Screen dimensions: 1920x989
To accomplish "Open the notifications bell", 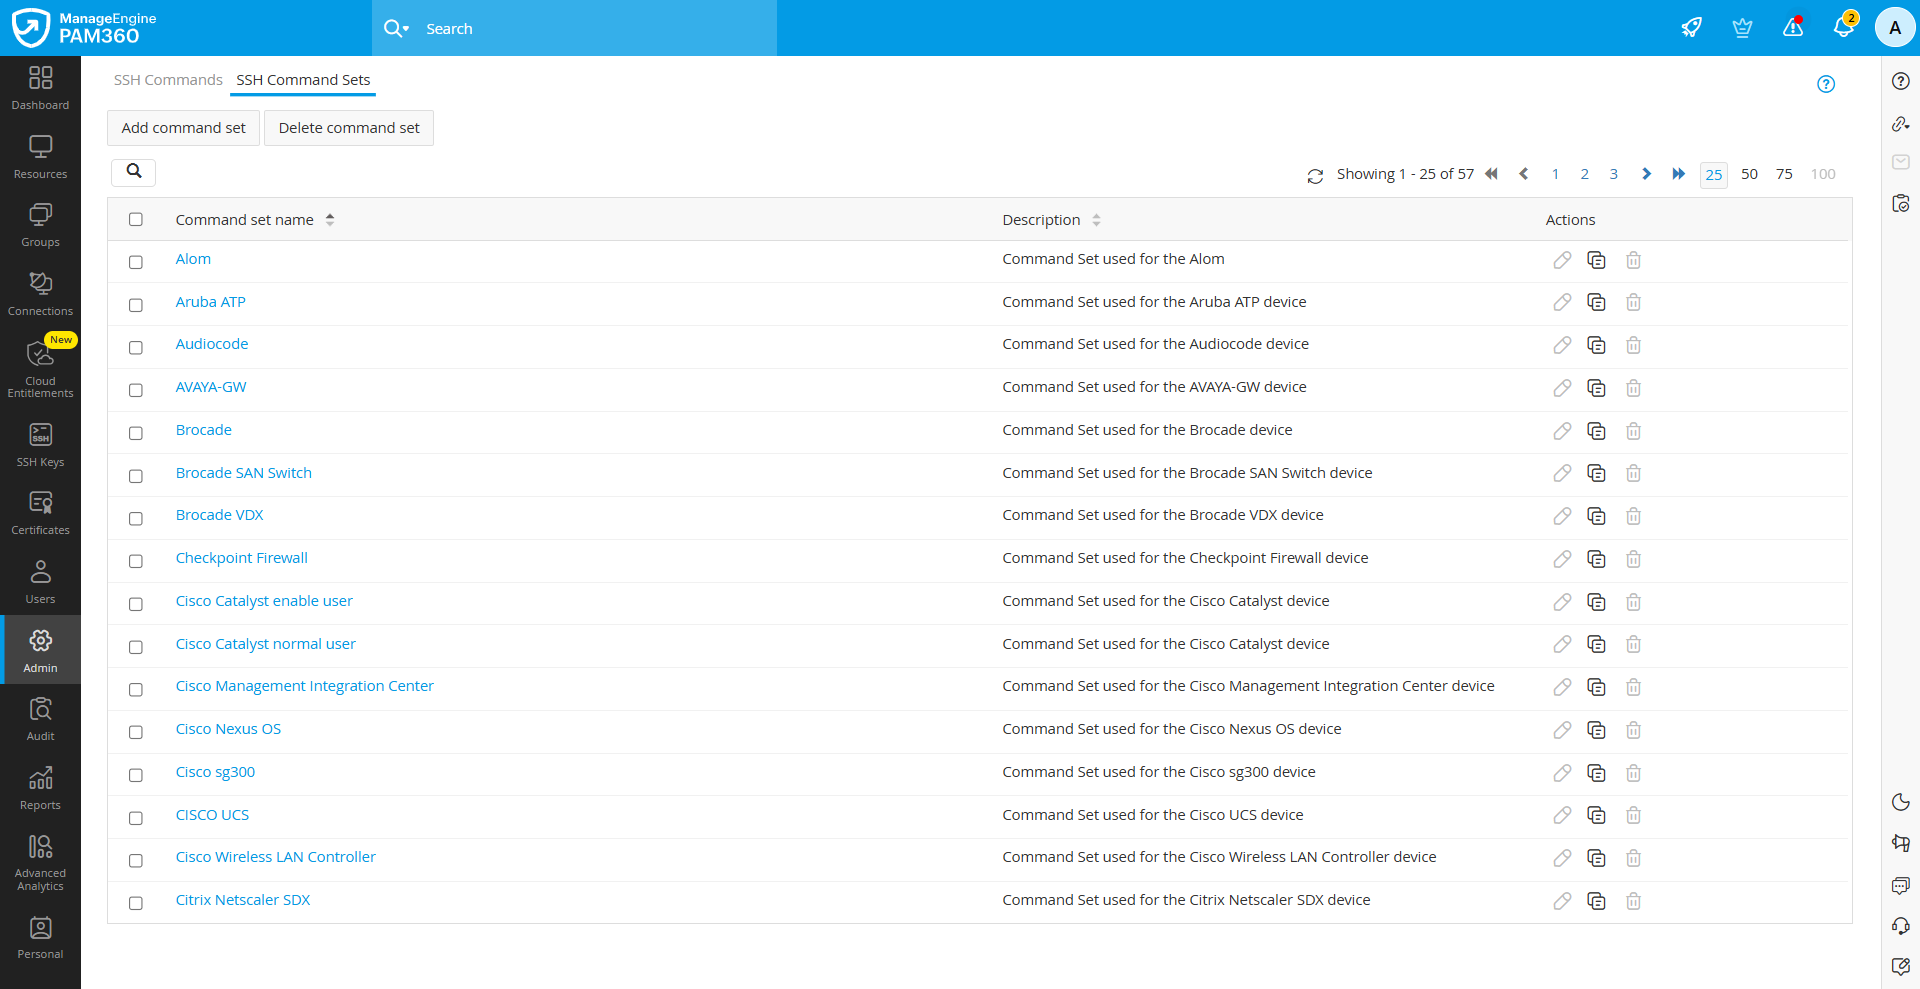I will click(x=1843, y=27).
